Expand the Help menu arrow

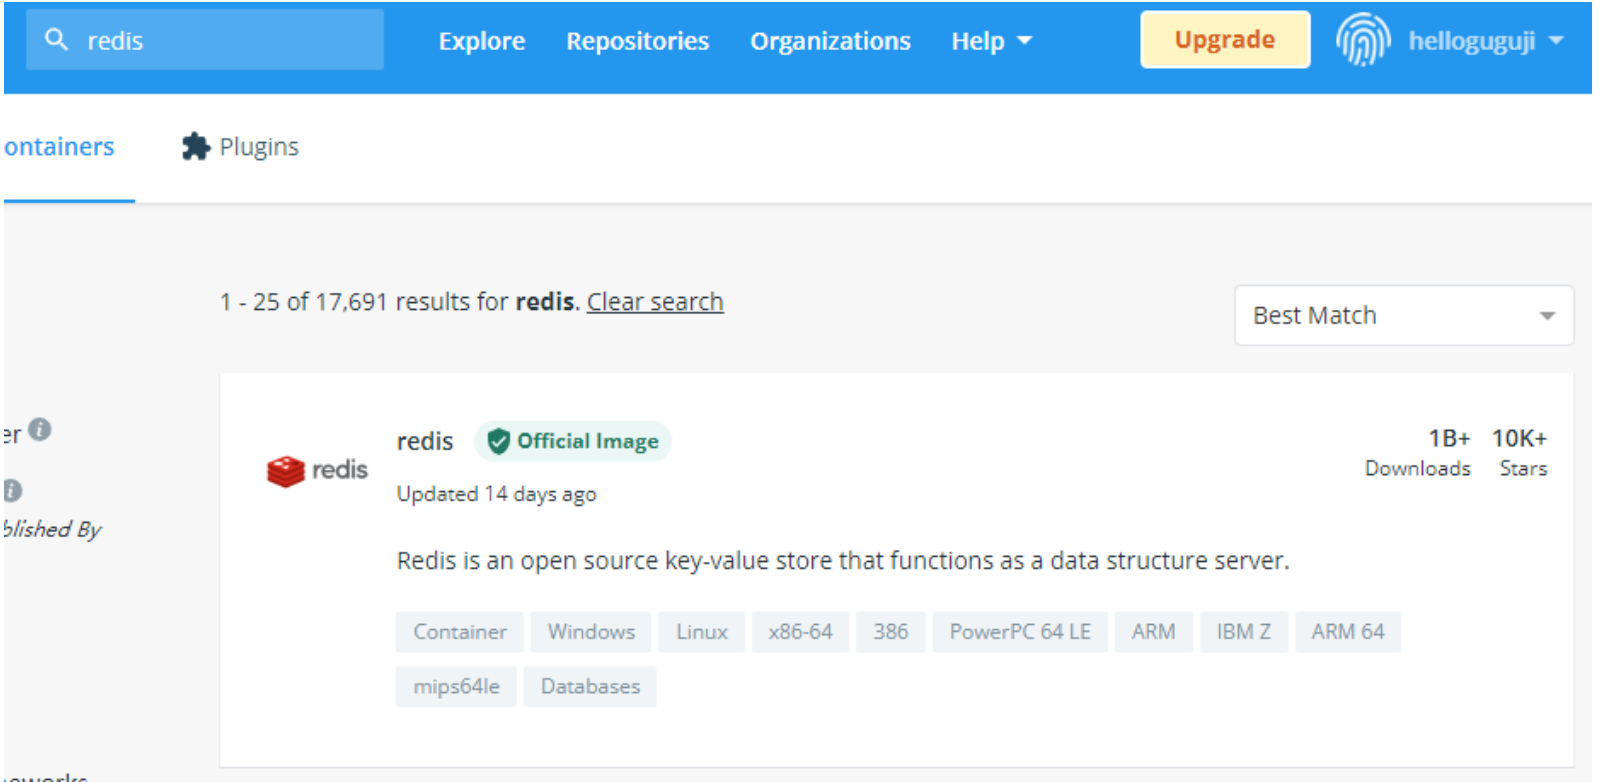(x=1024, y=41)
